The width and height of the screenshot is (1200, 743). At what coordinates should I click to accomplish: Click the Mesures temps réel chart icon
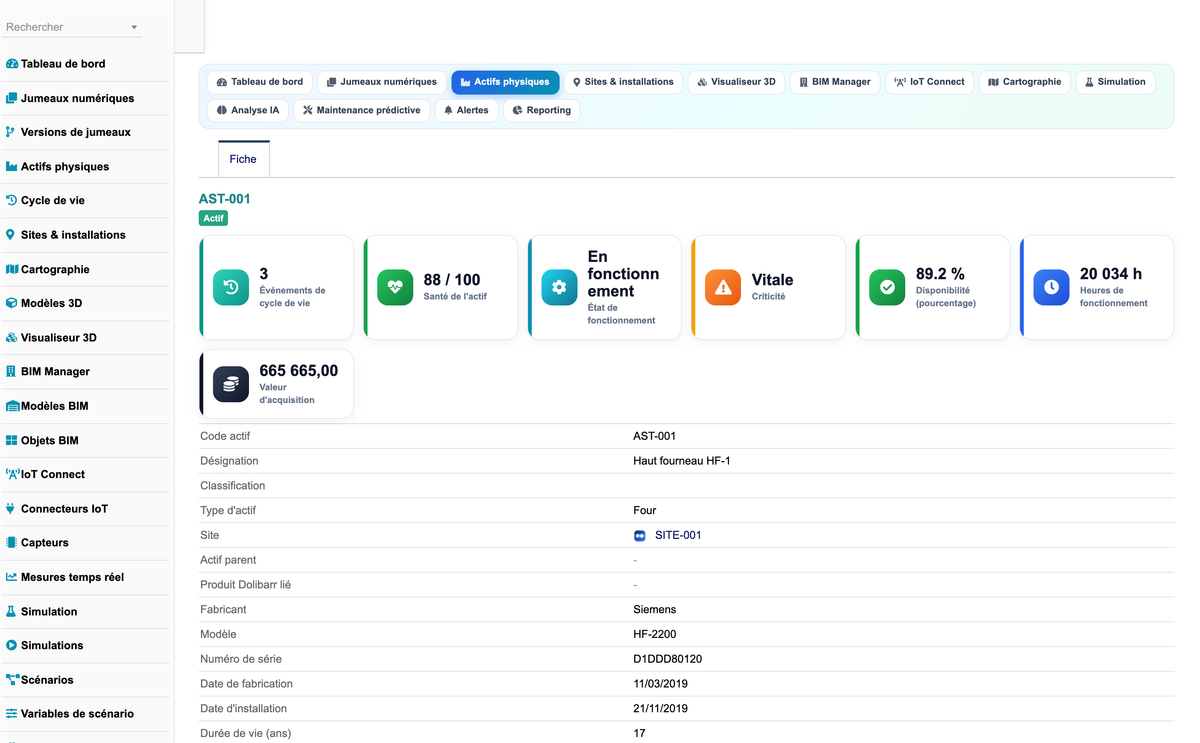point(12,577)
